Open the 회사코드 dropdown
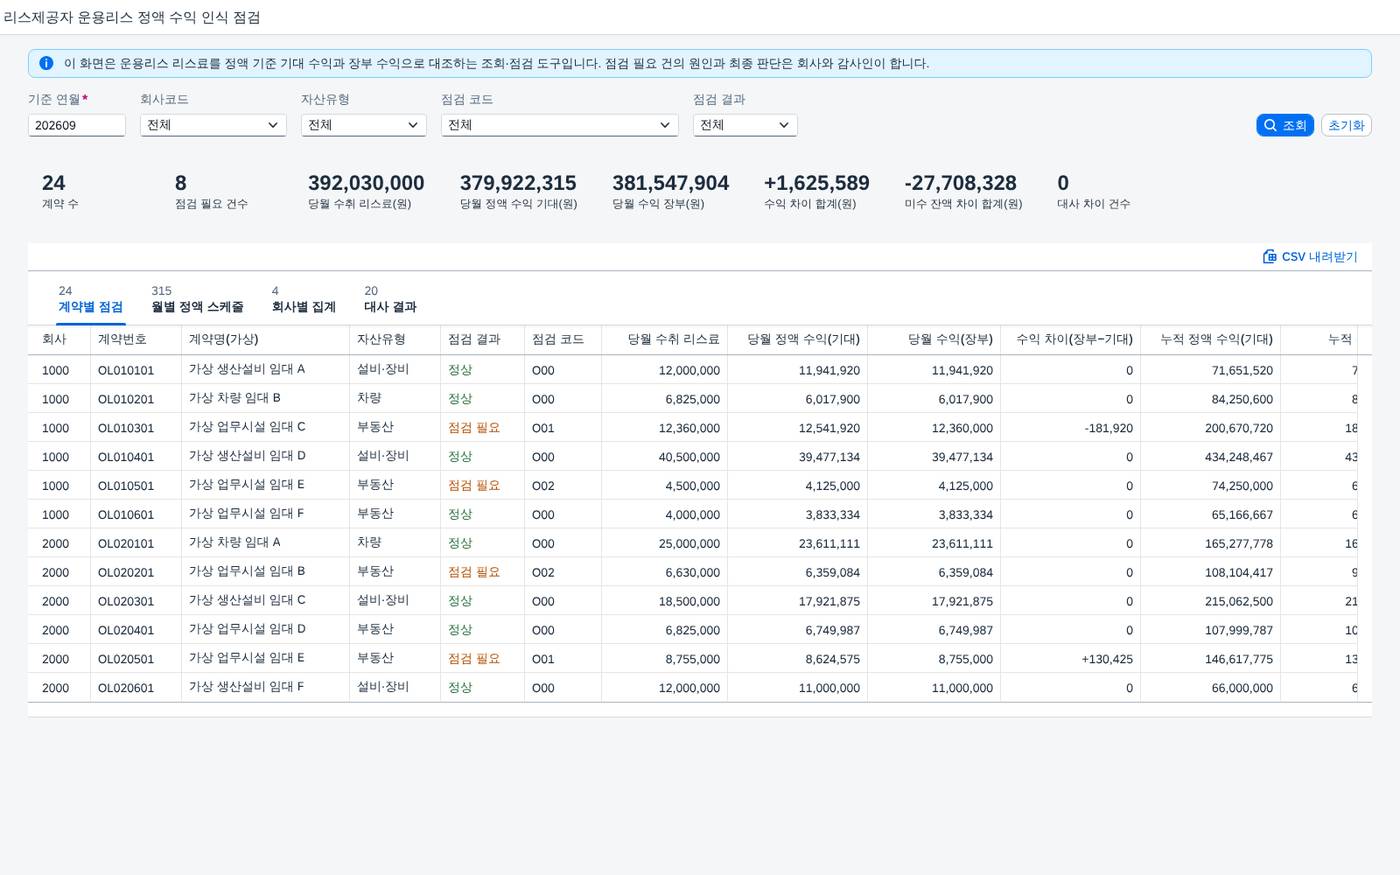Image resolution: width=1400 pixels, height=875 pixels. point(213,125)
